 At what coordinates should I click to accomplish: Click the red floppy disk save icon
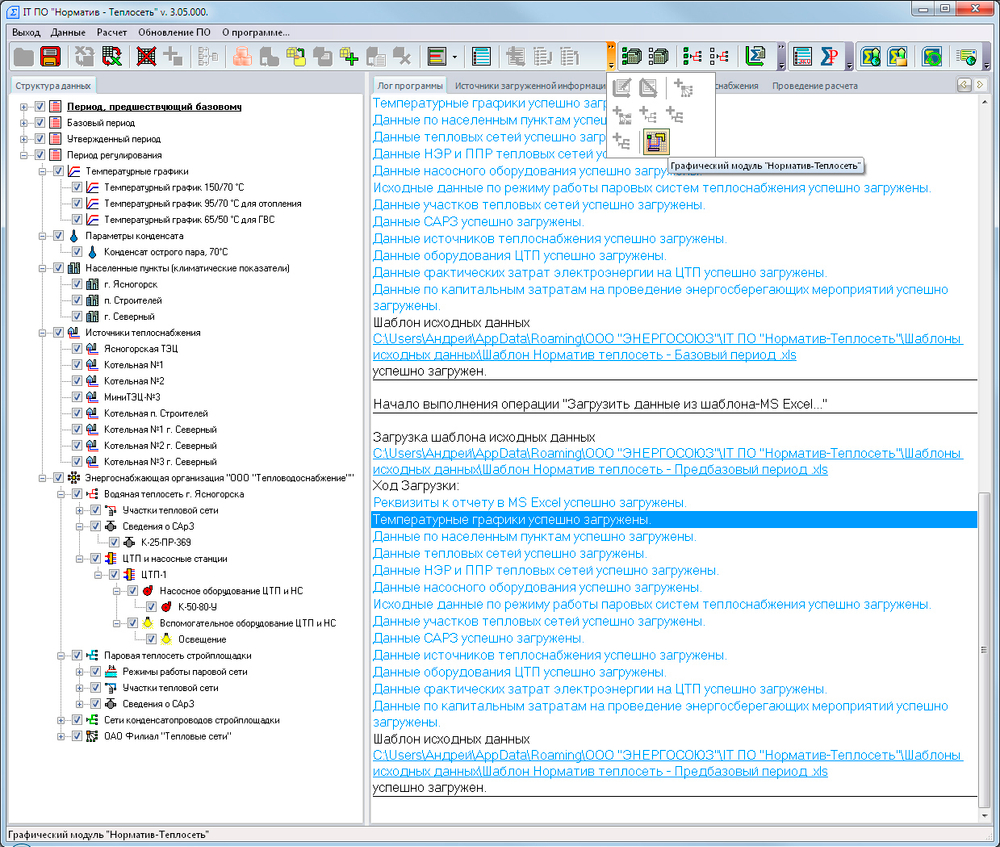tap(51, 56)
